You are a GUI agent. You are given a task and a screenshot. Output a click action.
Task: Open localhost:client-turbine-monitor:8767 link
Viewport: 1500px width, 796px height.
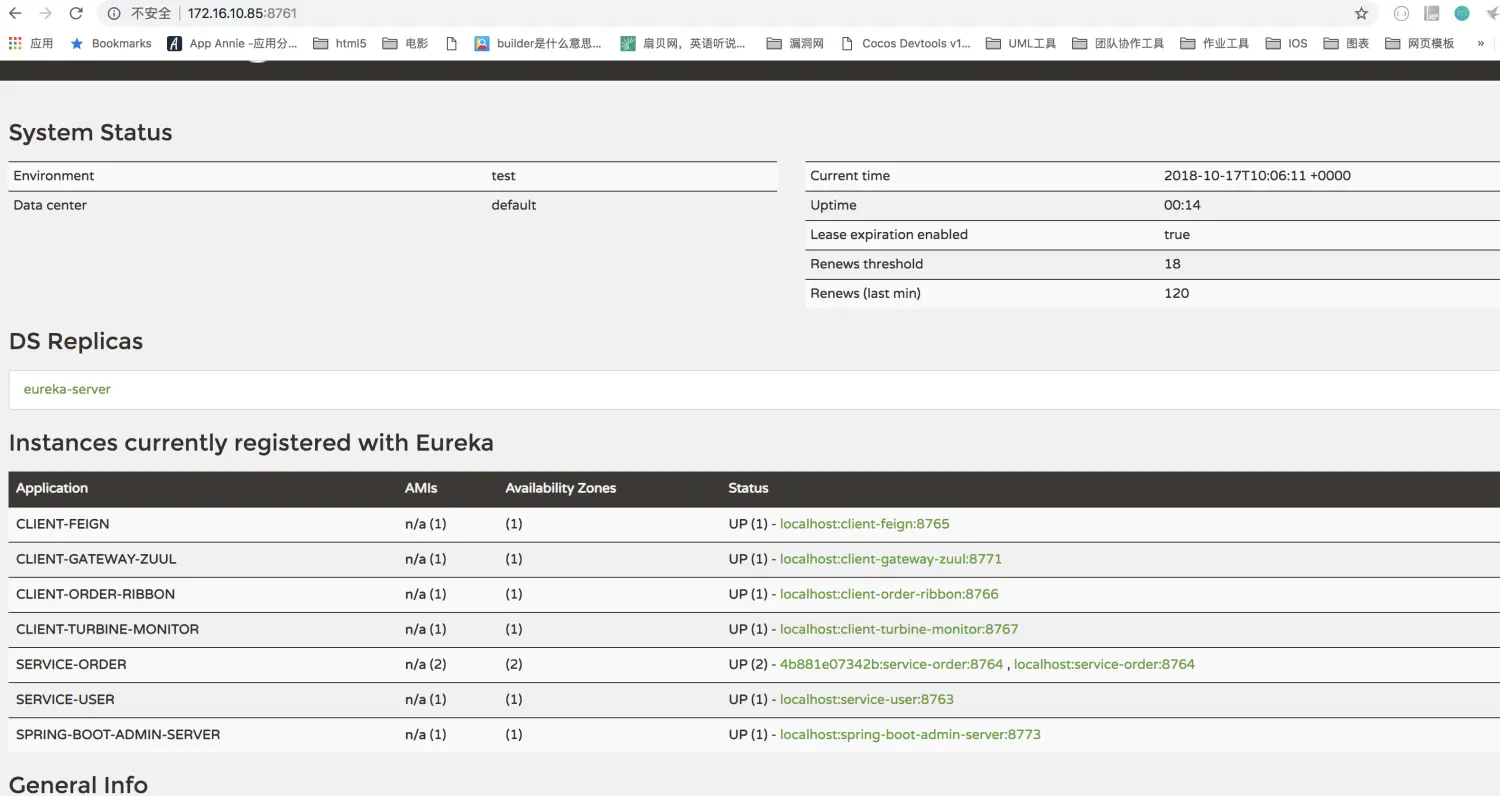[x=899, y=629]
